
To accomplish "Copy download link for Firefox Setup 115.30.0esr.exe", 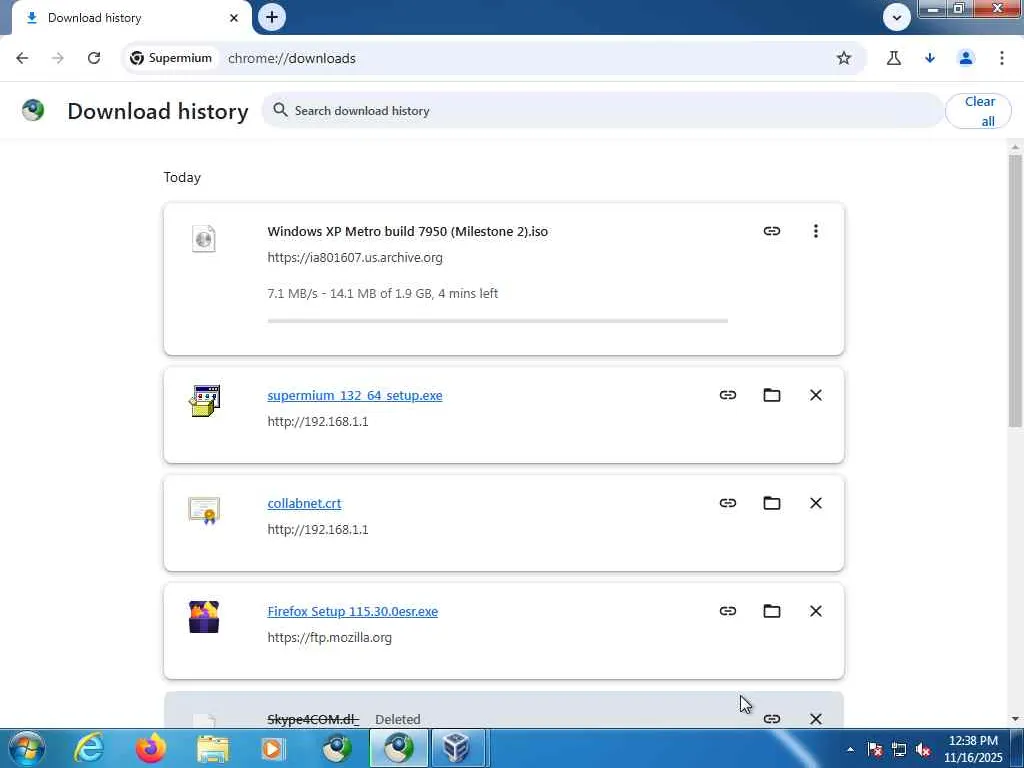I will 728,611.
